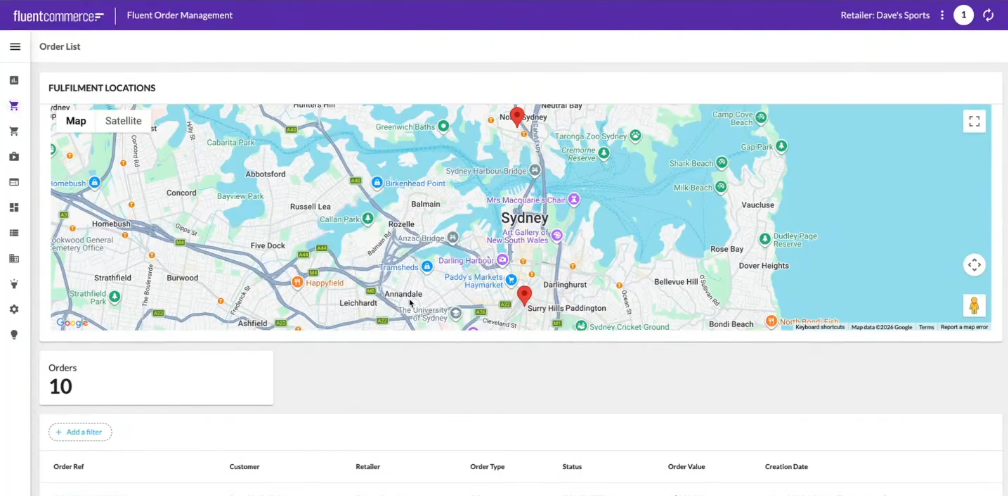Open Keyboard shortcuts link on the map

click(820, 327)
